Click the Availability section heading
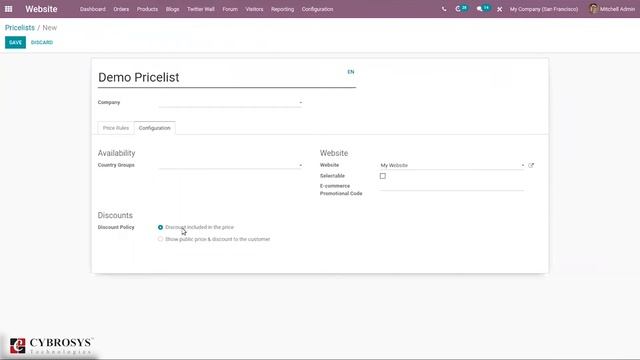 [x=116, y=153]
